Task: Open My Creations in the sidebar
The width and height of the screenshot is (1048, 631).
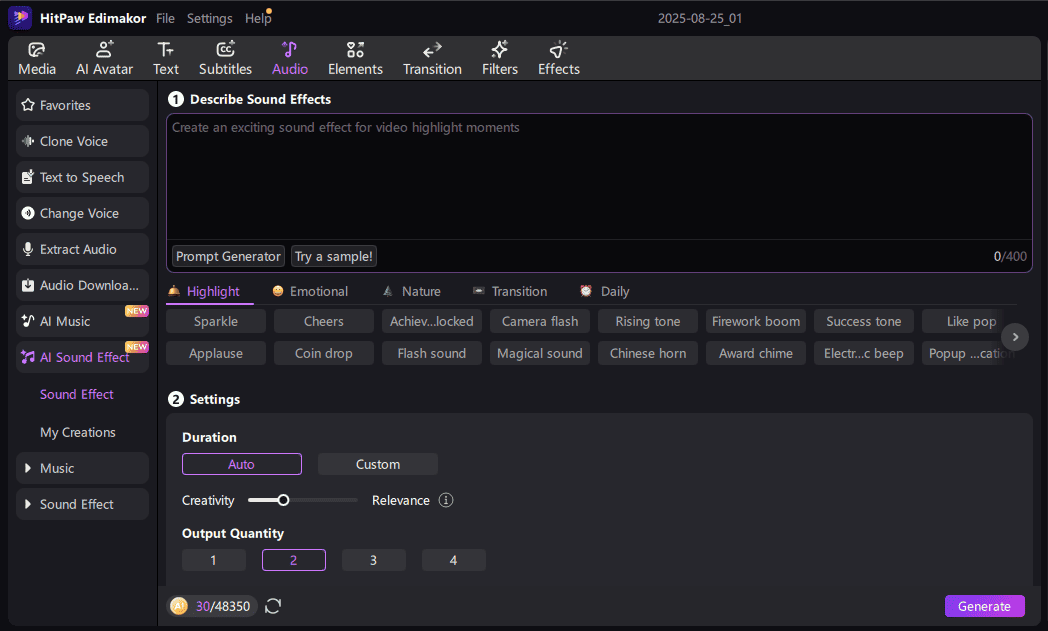Action: coord(78,432)
